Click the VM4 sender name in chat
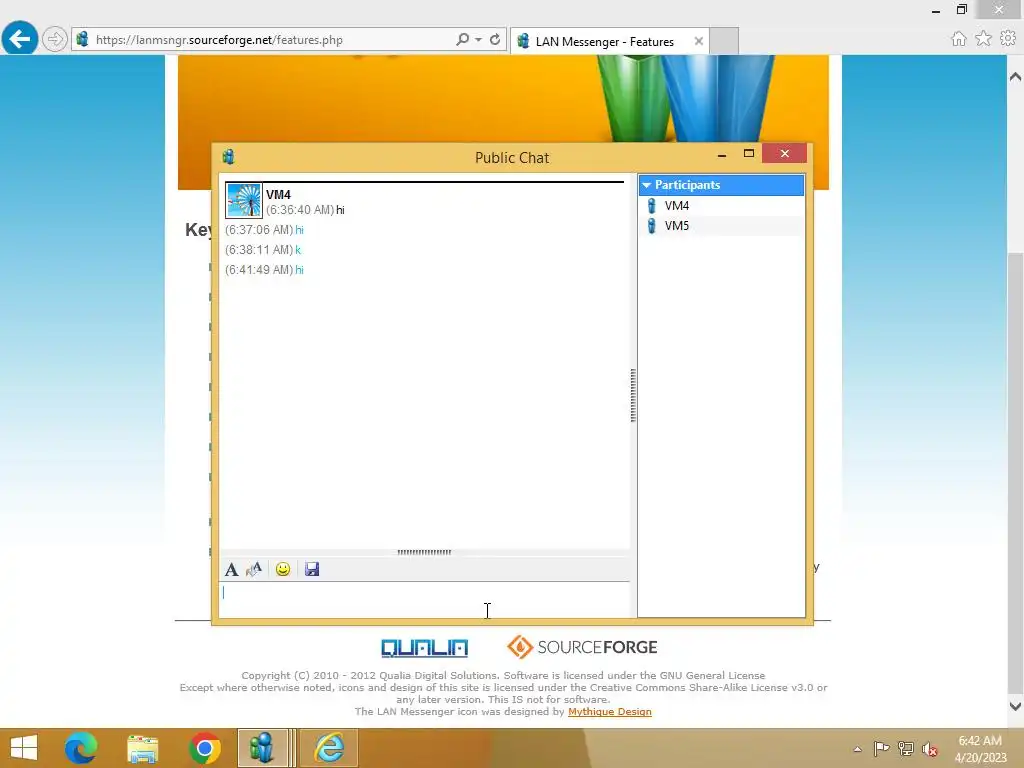The image size is (1024, 768). 278,195
